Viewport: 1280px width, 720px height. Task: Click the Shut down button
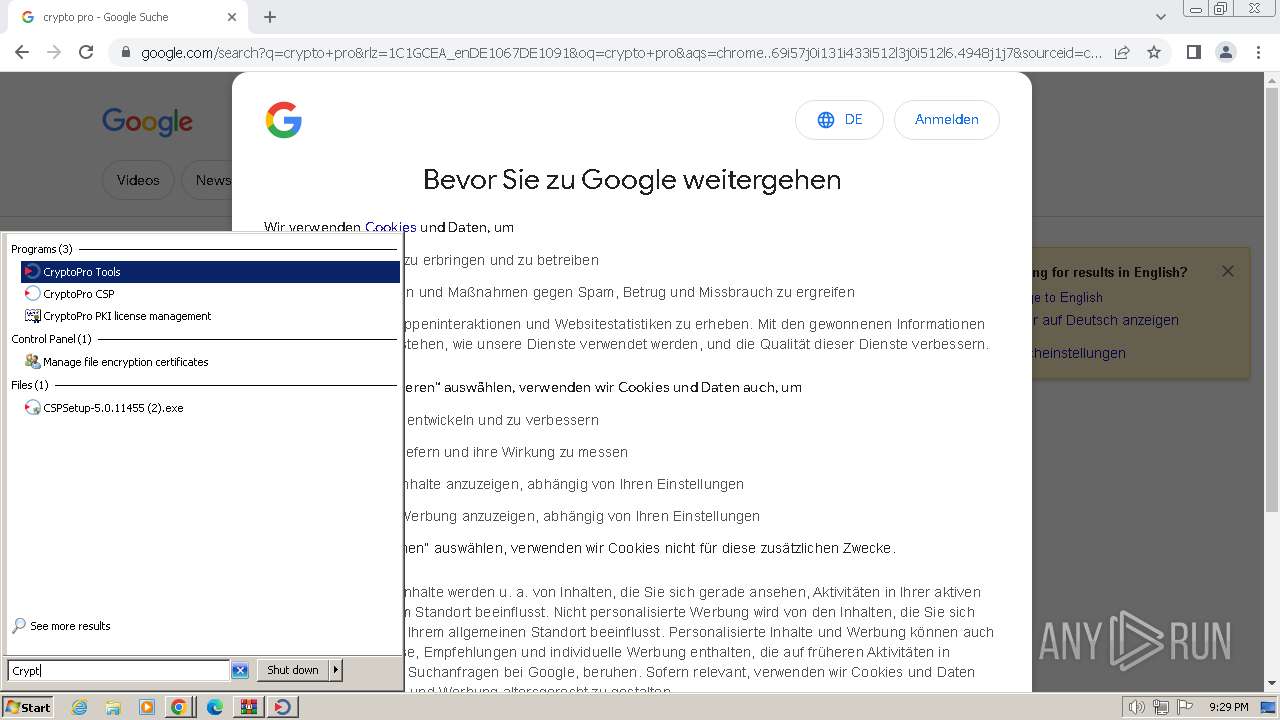coord(293,670)
